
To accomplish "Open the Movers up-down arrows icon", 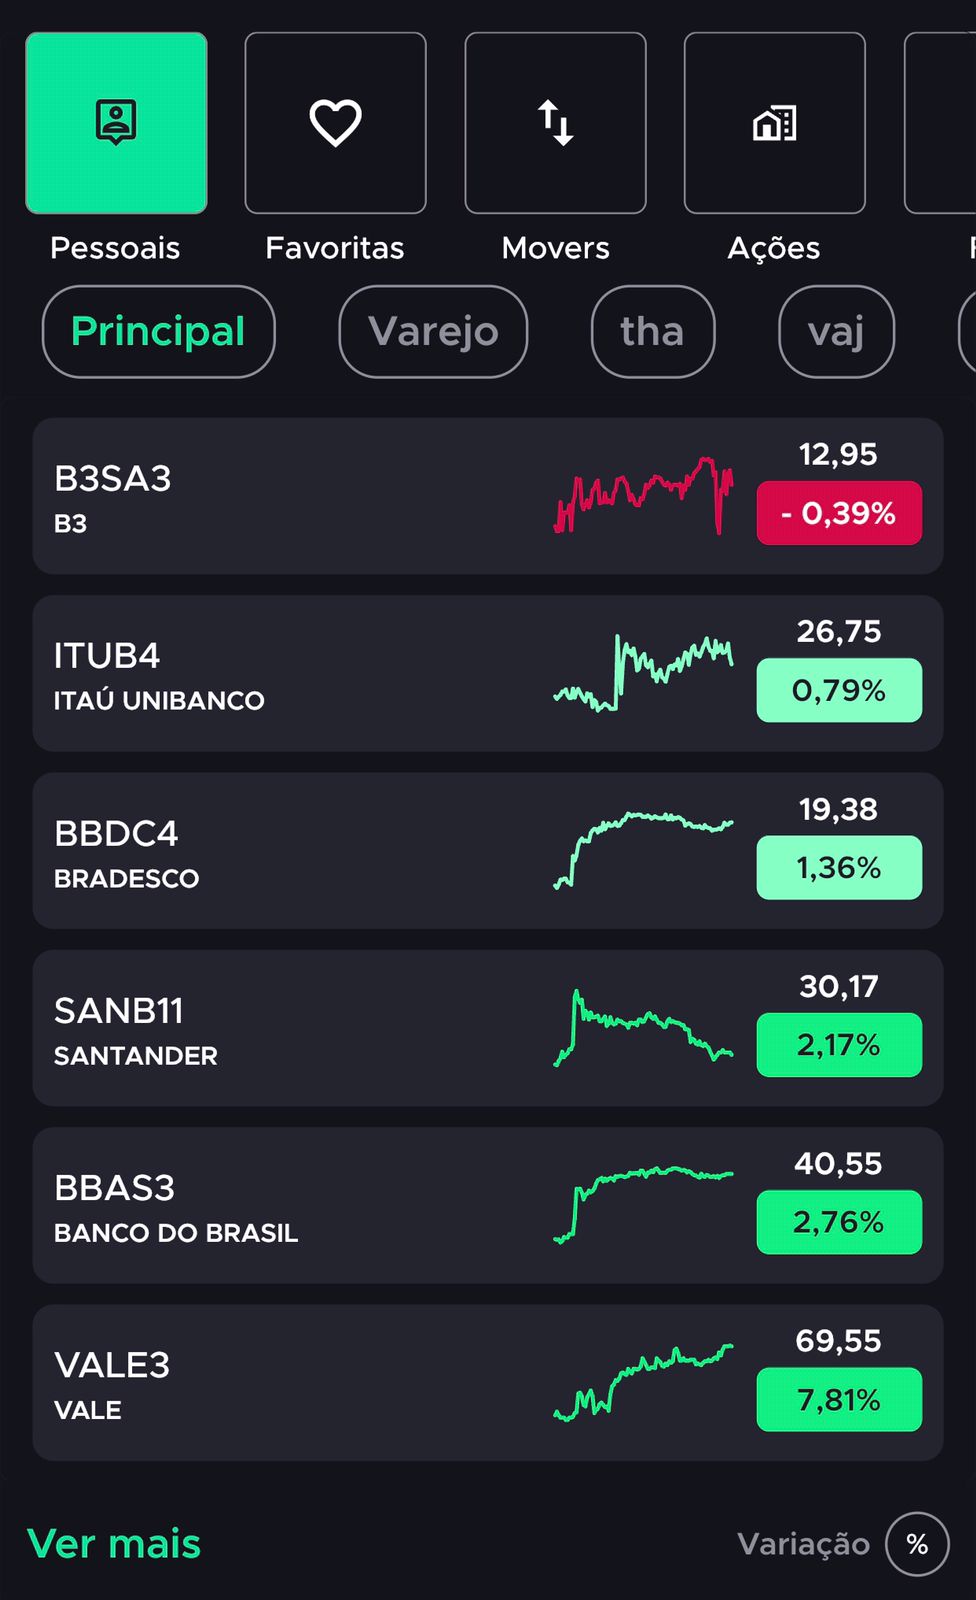I will pos(555,123).
